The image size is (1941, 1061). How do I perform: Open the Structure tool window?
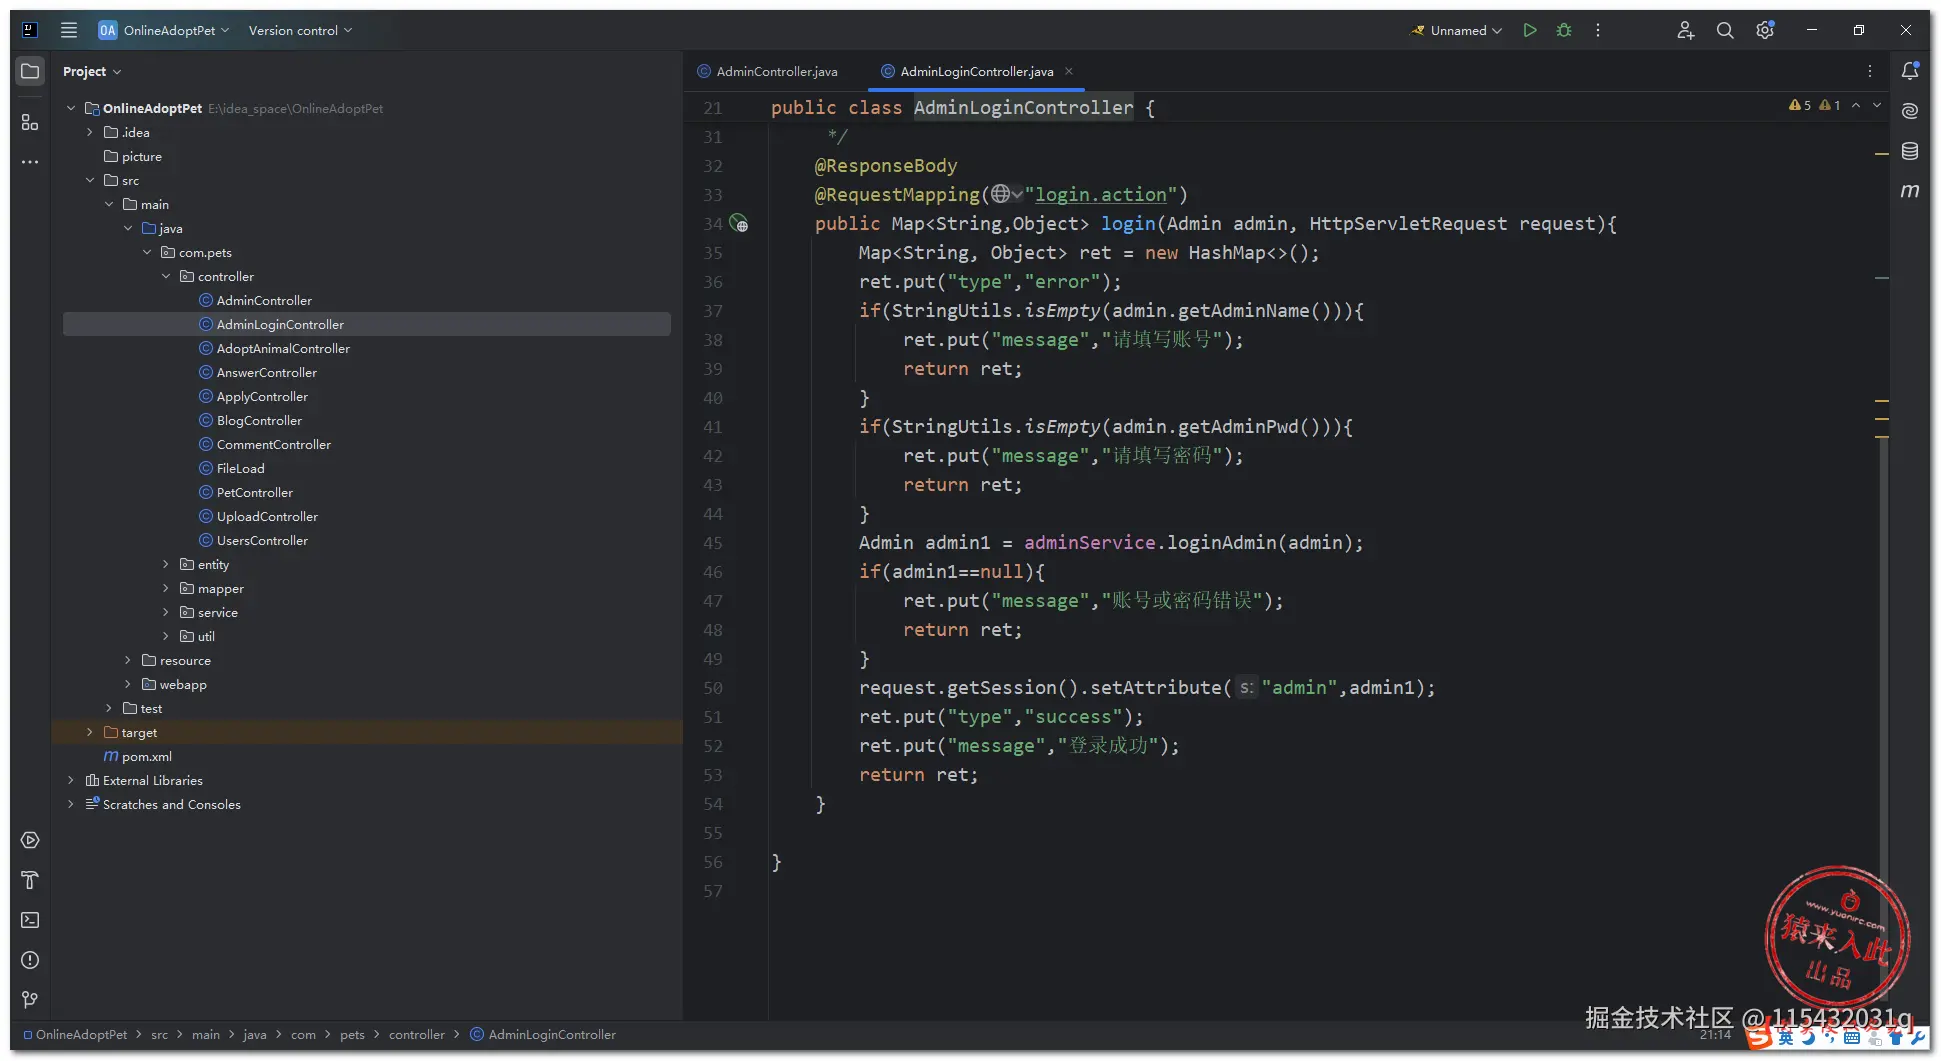pos(30,122)
